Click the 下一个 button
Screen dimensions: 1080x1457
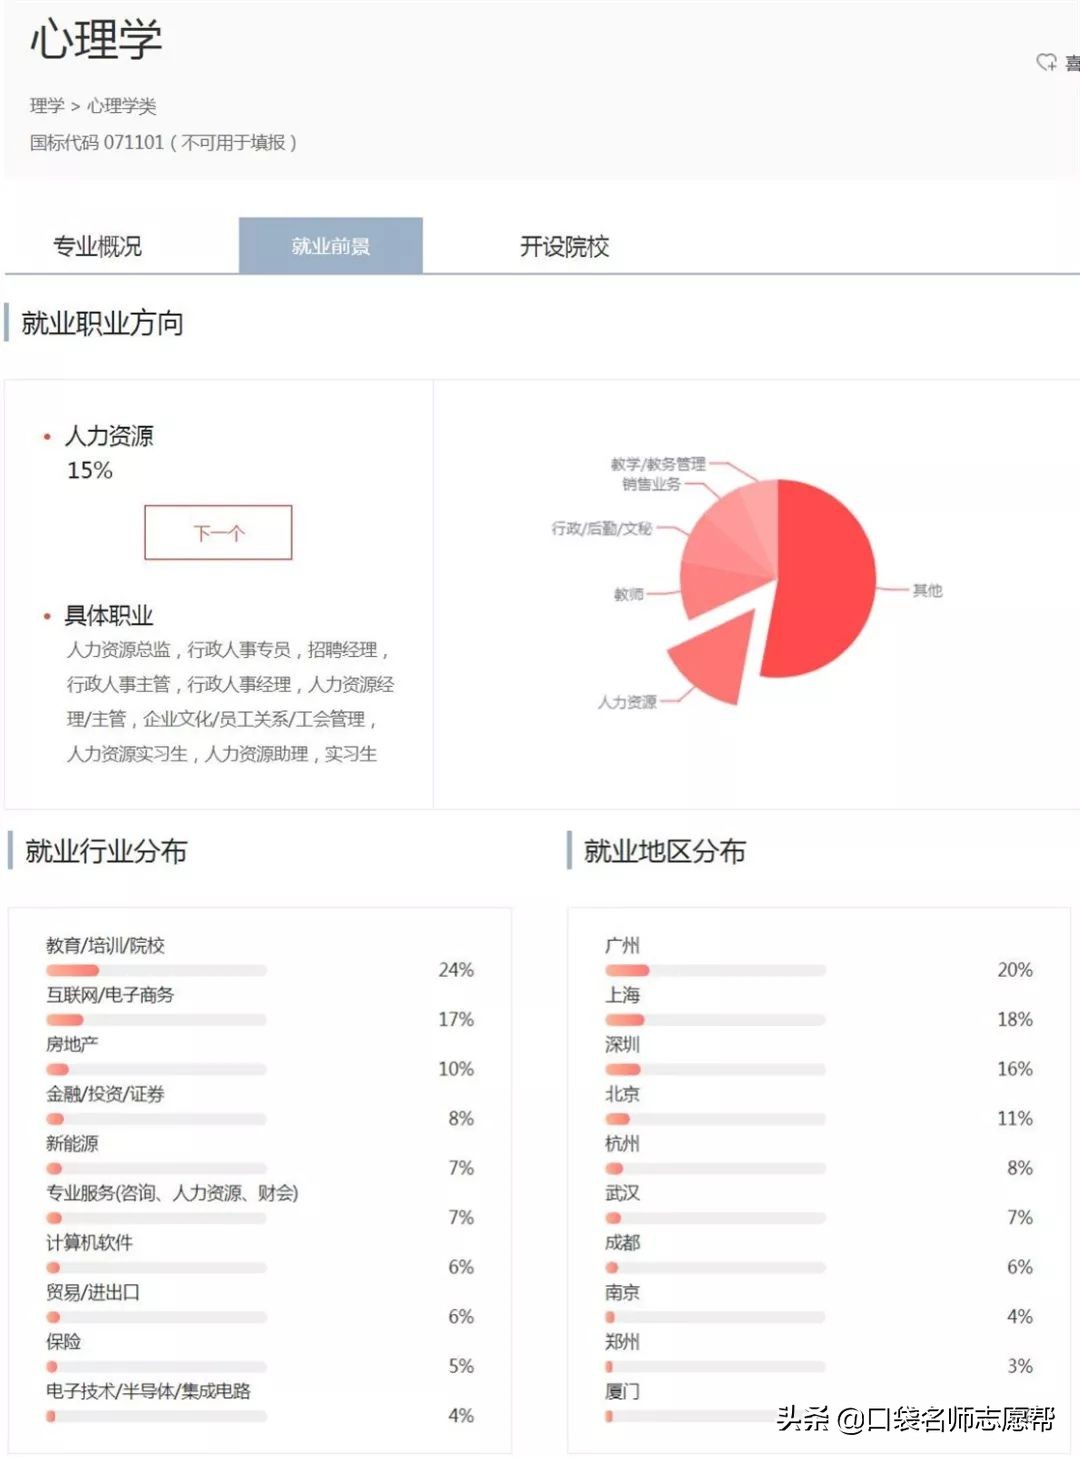coord(218,532)
